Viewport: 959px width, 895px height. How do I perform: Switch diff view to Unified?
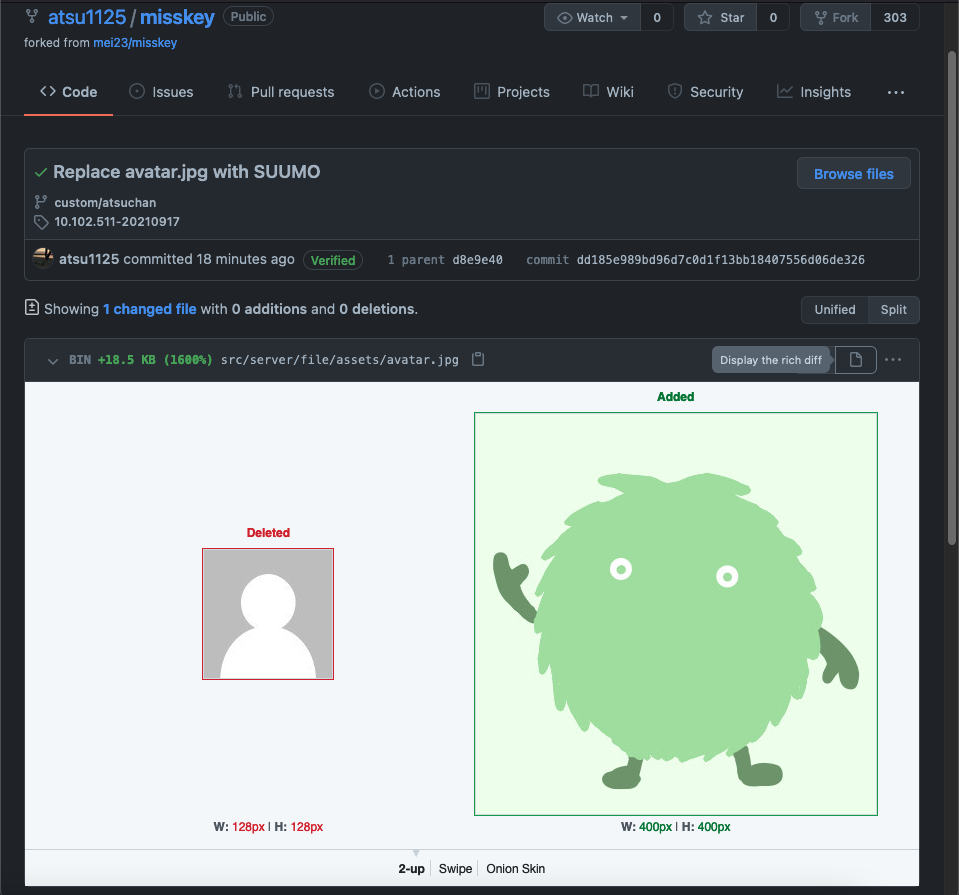[834, 310]
